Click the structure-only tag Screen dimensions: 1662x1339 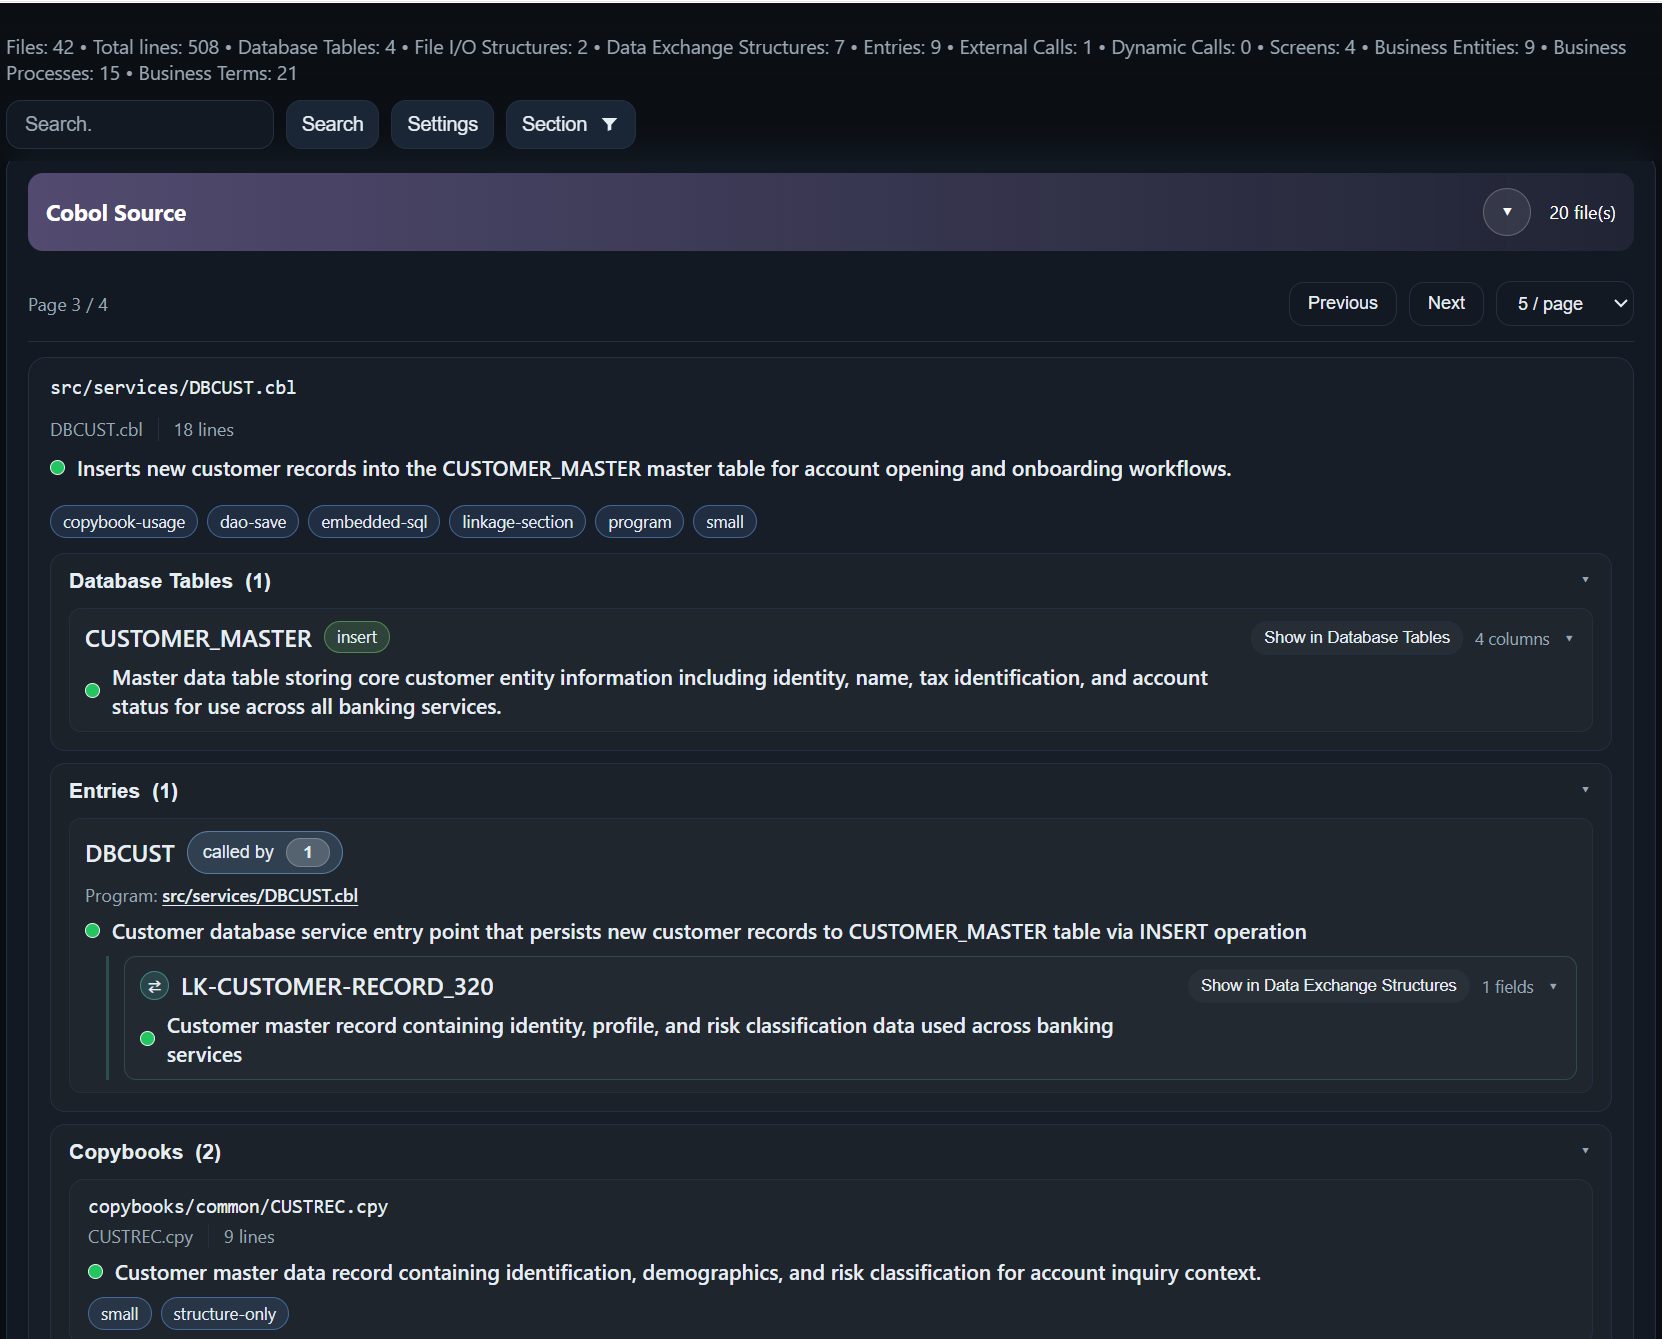224,1314
